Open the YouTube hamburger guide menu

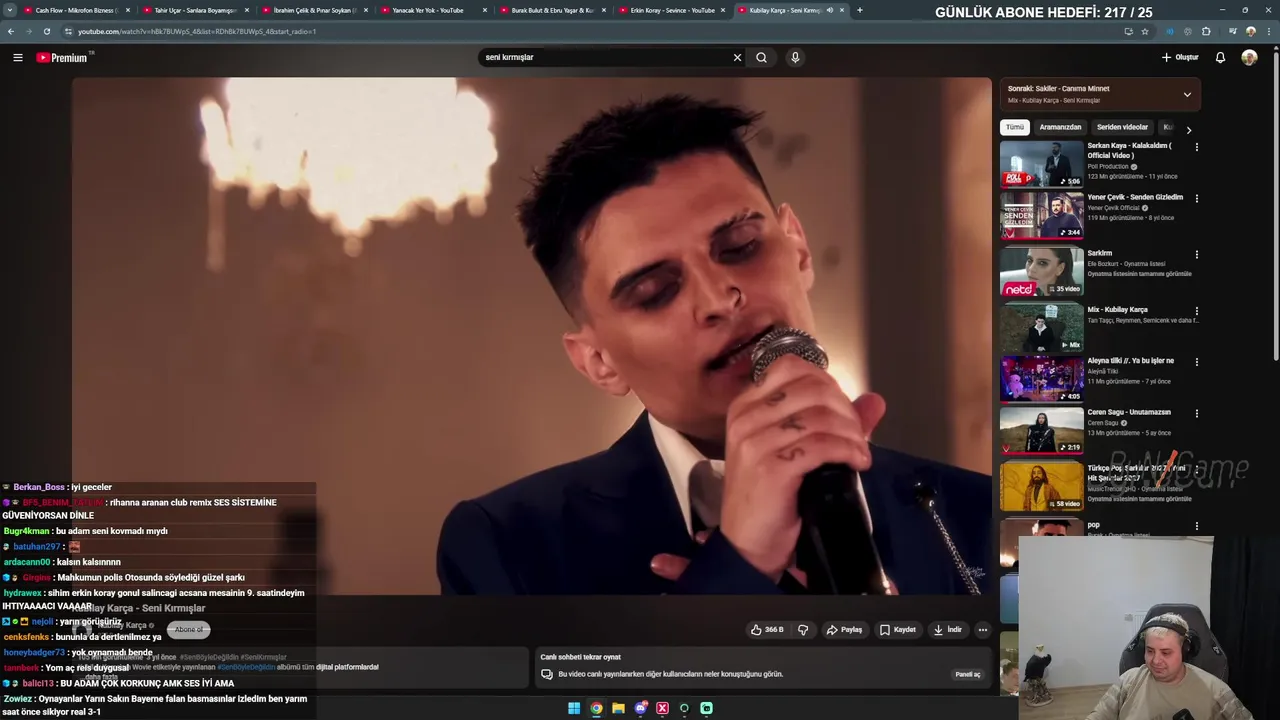click(x=18, y=58)
